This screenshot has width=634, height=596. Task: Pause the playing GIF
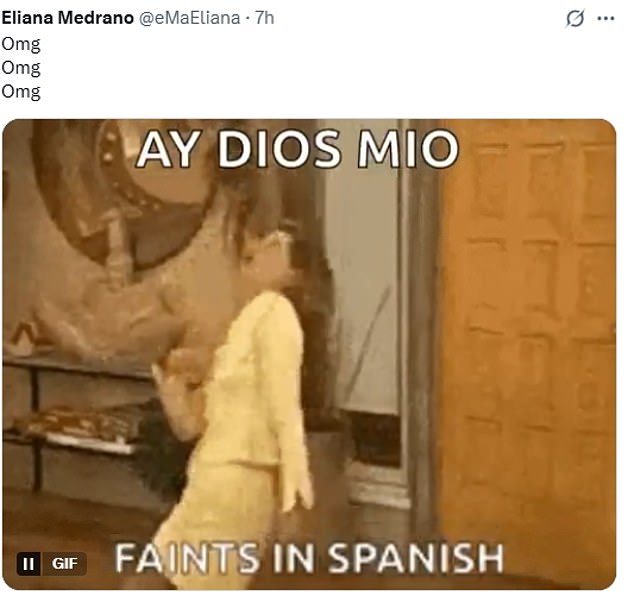[x=28, y=564]
